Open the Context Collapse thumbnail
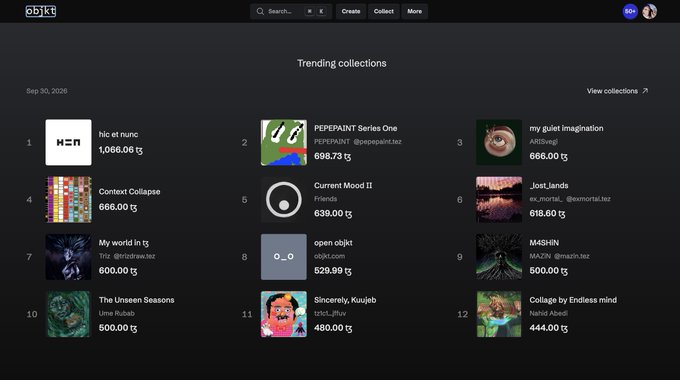This screenshot has width=680, height=380. [69, 200]
